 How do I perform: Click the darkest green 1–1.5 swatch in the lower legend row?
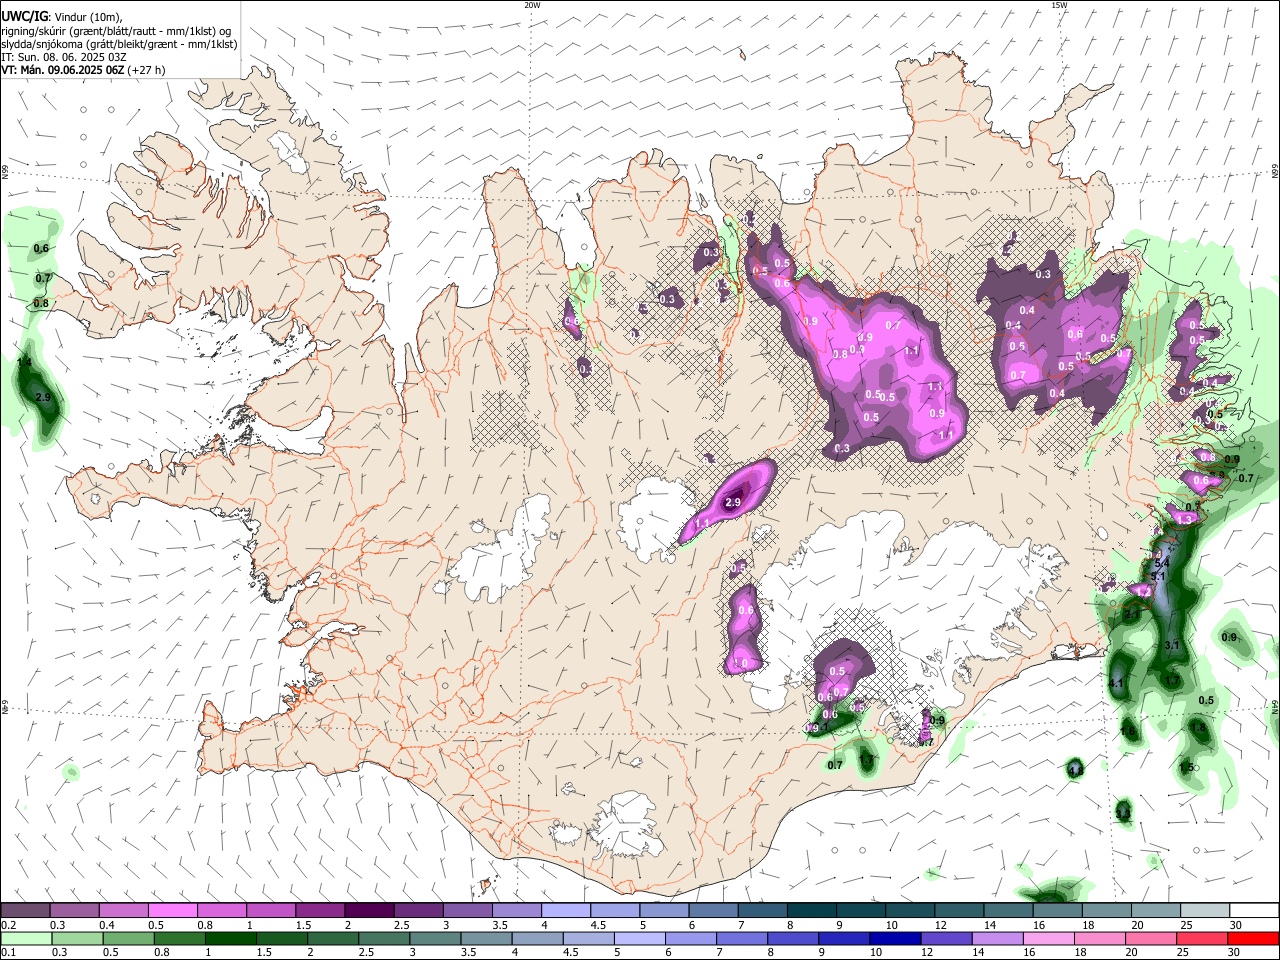(230, 938)
